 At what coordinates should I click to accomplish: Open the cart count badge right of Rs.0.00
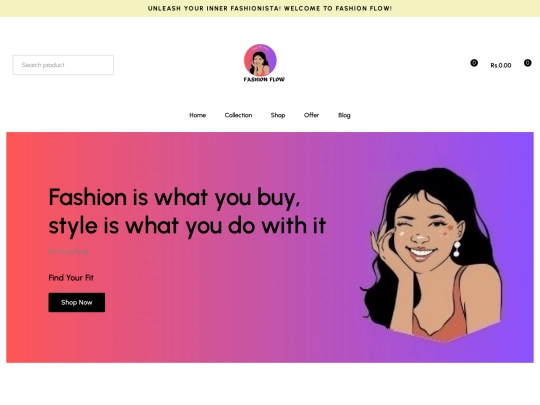[x=527, y=63]
